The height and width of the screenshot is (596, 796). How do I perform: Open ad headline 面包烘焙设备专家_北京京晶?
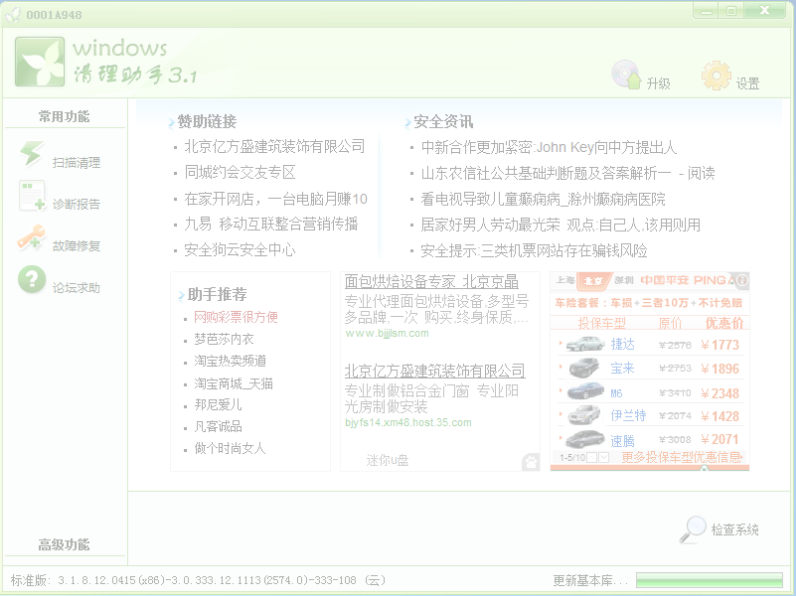tap(432, 281)
